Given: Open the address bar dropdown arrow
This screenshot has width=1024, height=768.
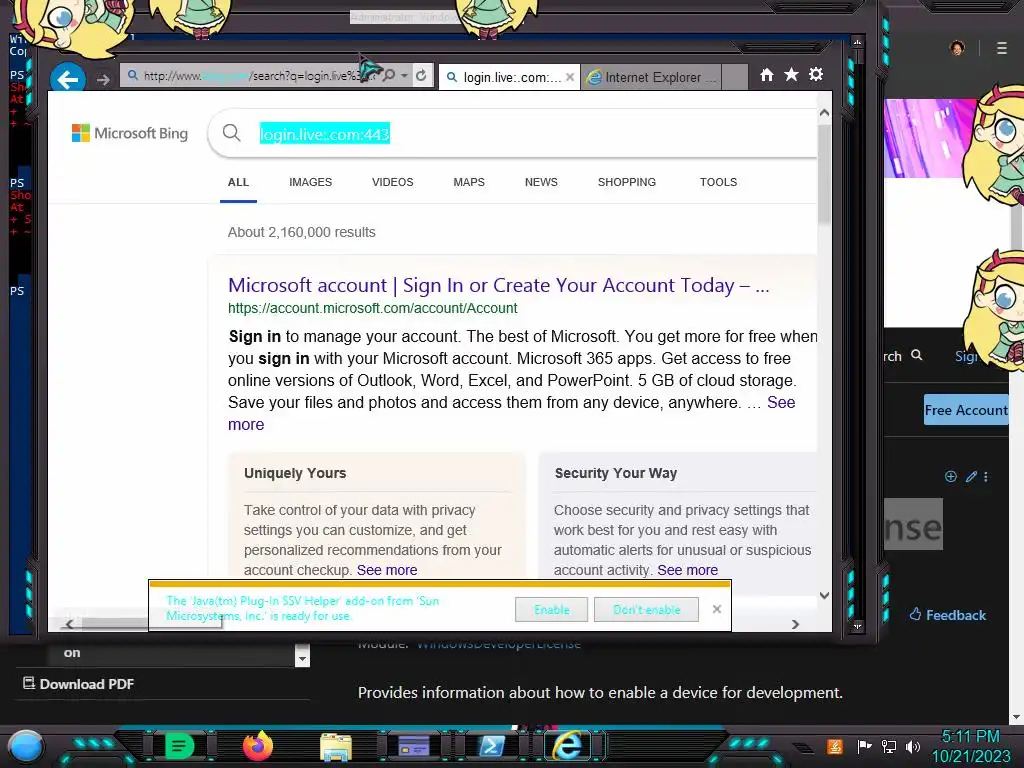Looking at the screenshot, I should [404, 76].
